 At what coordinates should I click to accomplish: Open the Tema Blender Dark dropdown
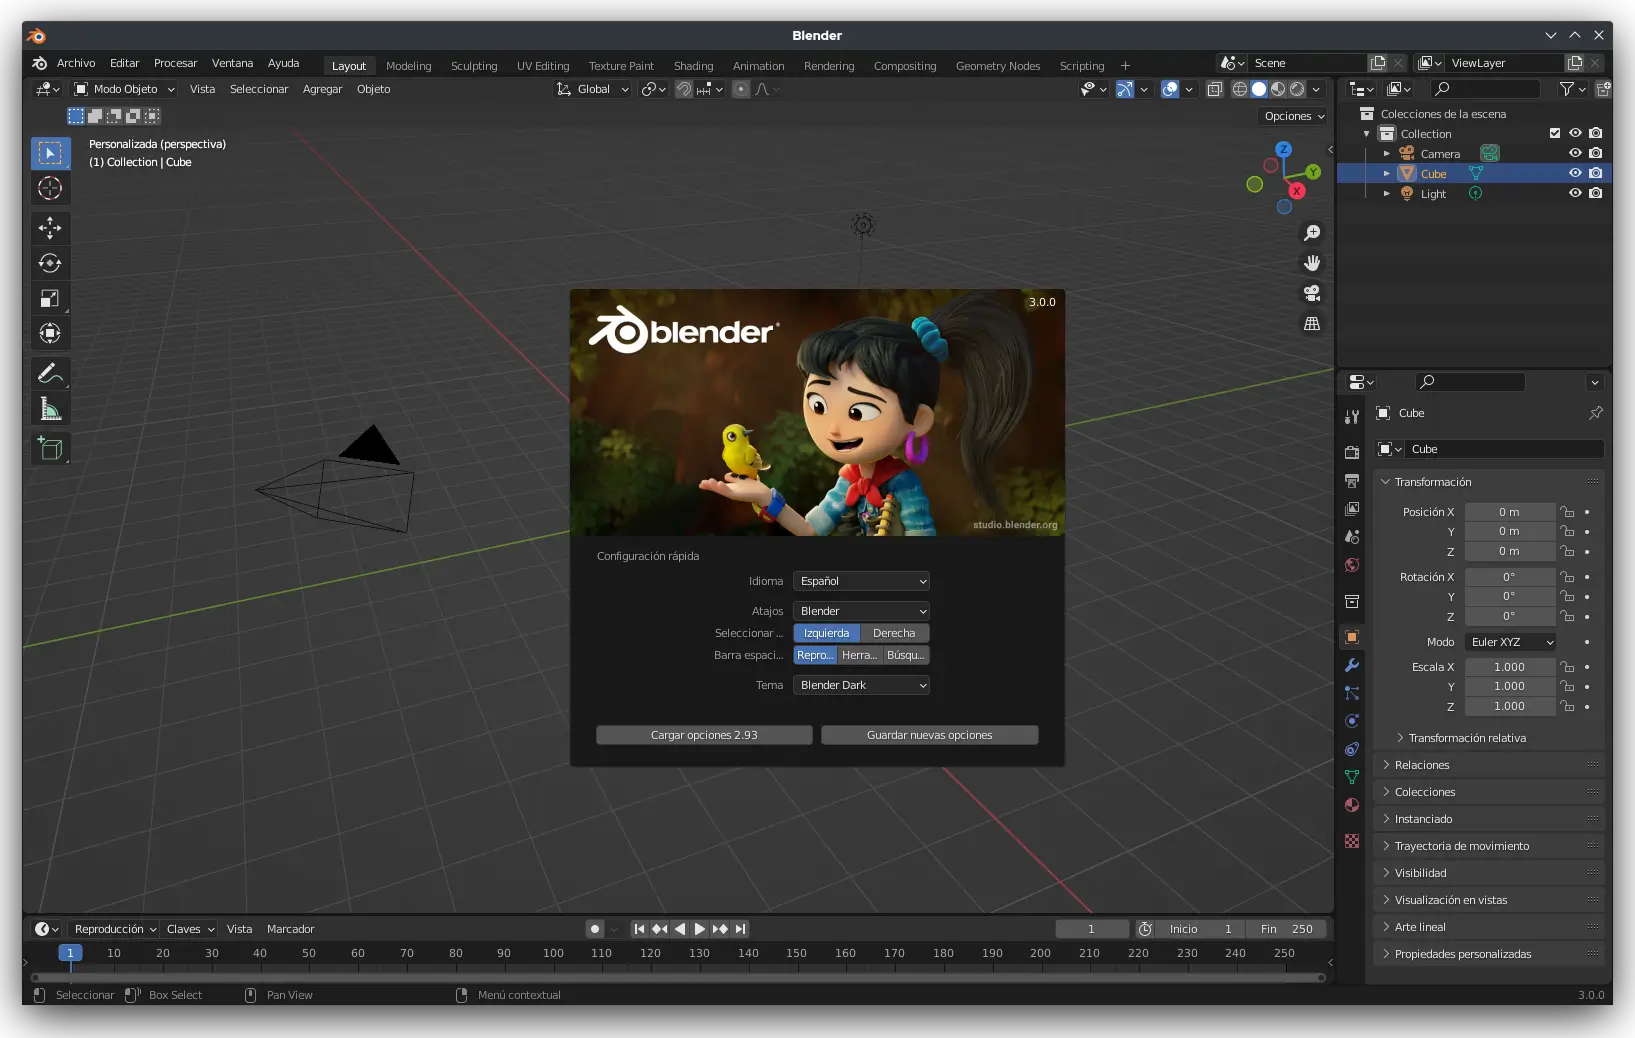tap(861, 685)
